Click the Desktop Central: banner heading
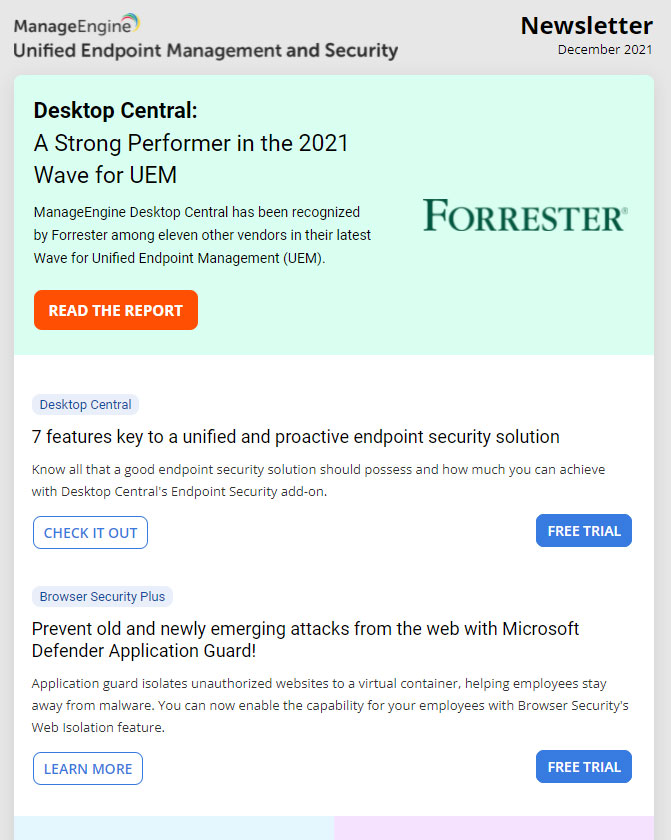 [116, 110]
